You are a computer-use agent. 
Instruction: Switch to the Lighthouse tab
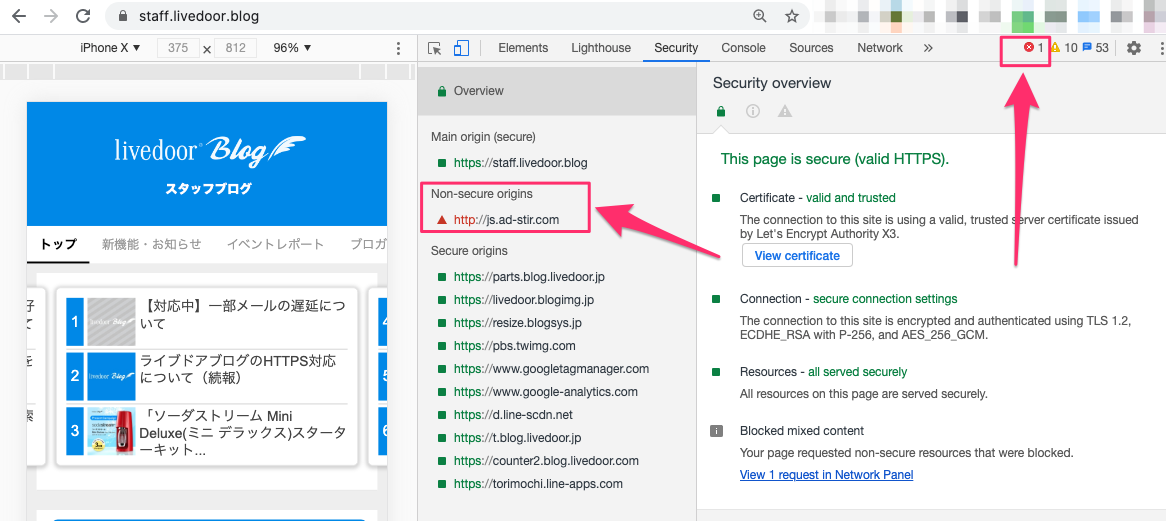coord(601,48)
